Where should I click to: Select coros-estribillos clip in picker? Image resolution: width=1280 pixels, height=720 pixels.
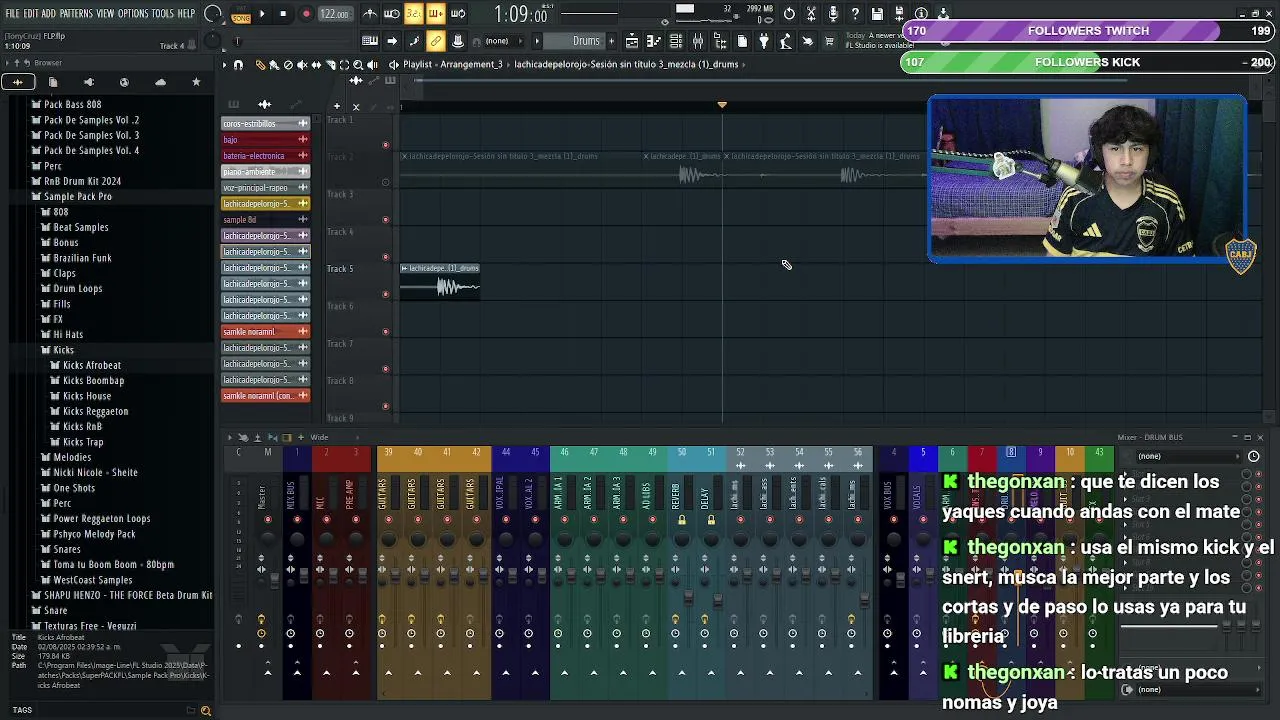(265, 124)
